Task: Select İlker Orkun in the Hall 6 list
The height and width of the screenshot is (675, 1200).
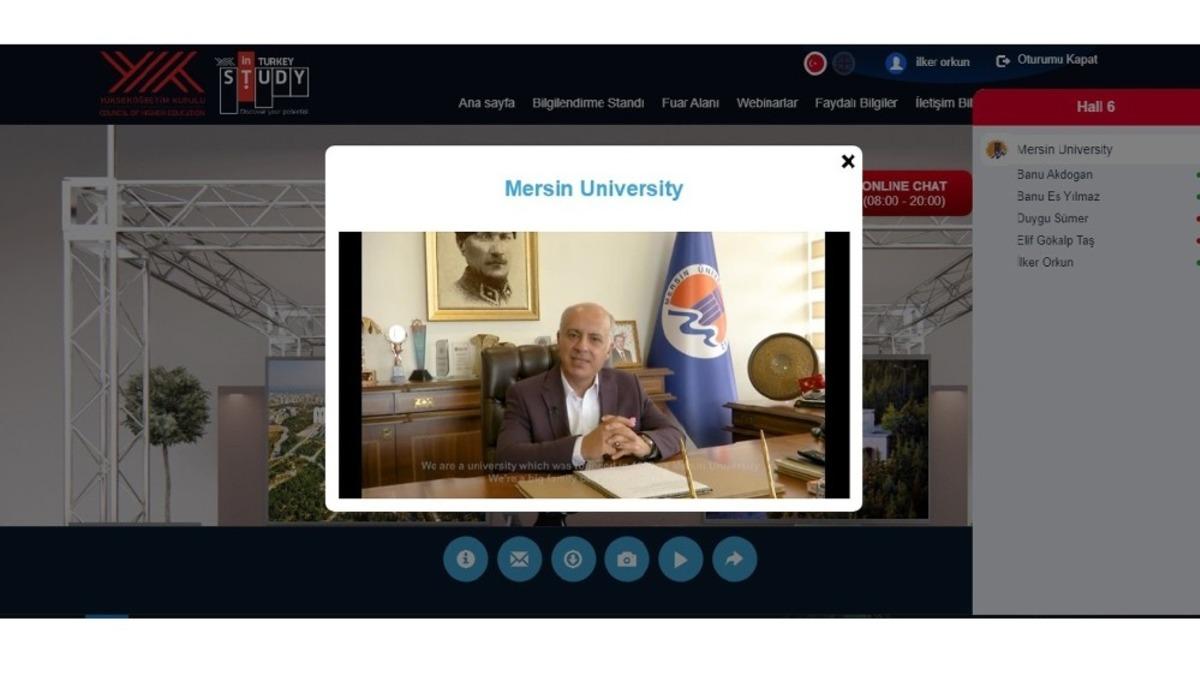Action: coord(1045,263)
